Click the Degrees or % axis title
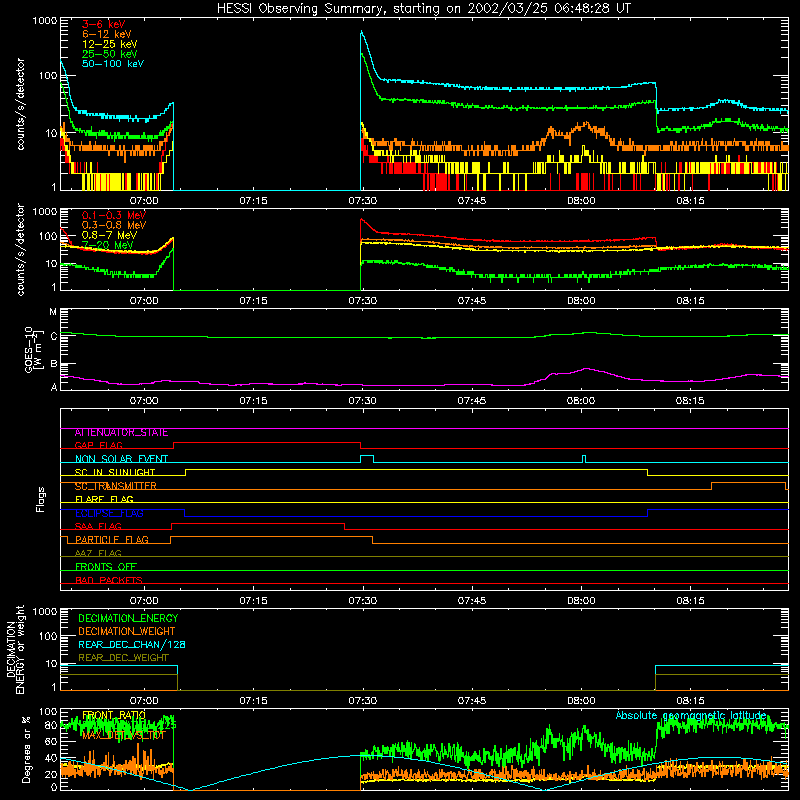 [x=26, y=749]
